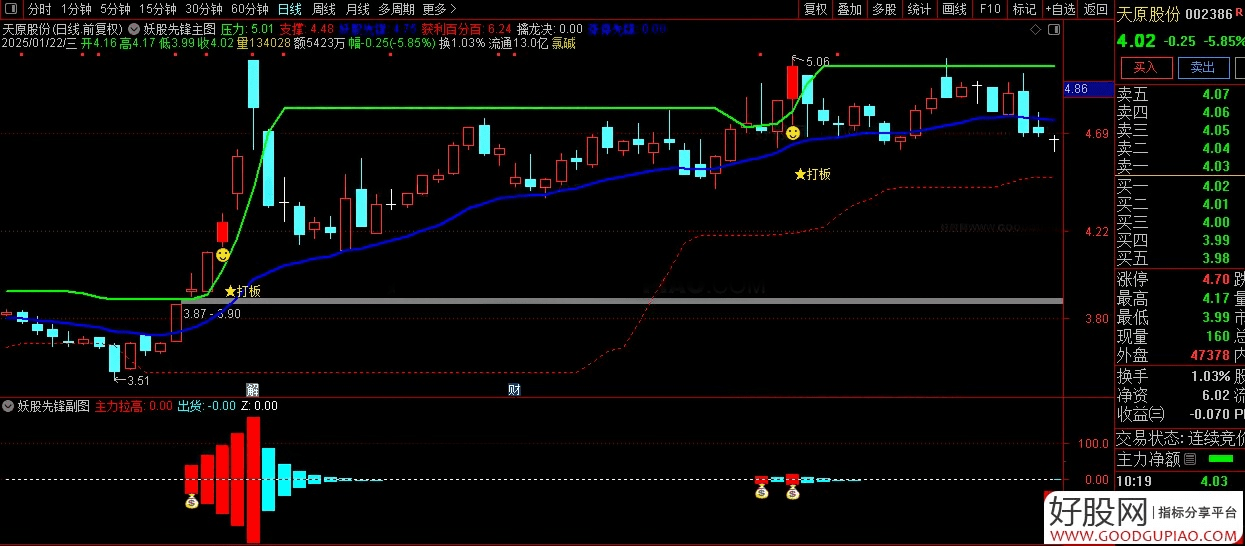Click the 叠加 overlay button
The image size is (1245, 546).
(850, 9)
